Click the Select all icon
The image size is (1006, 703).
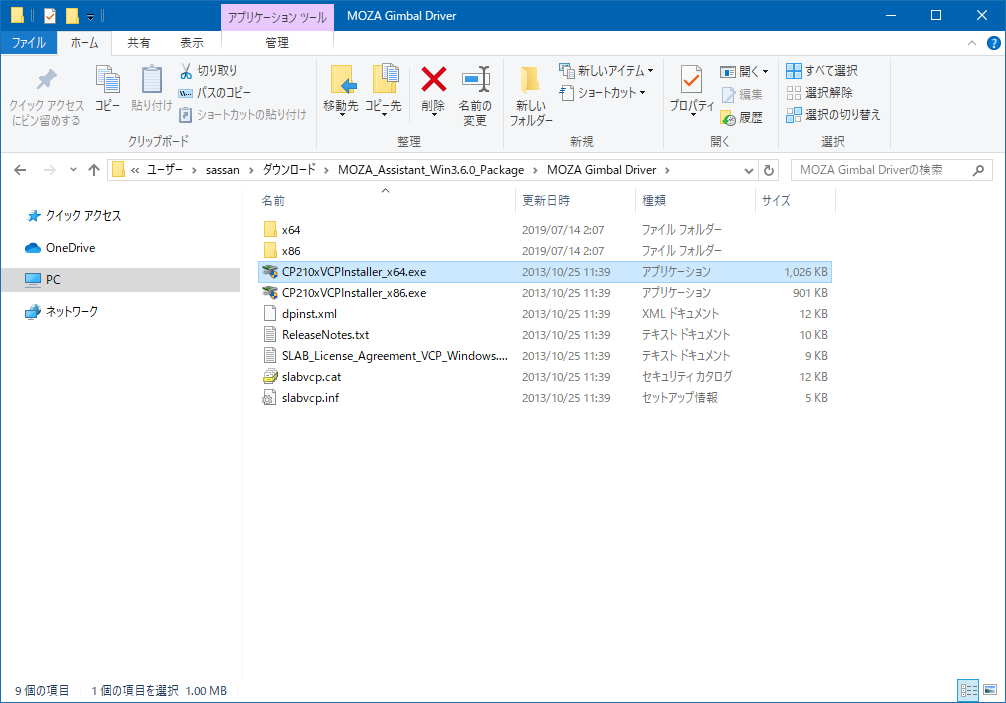click(x=794, y=71)
